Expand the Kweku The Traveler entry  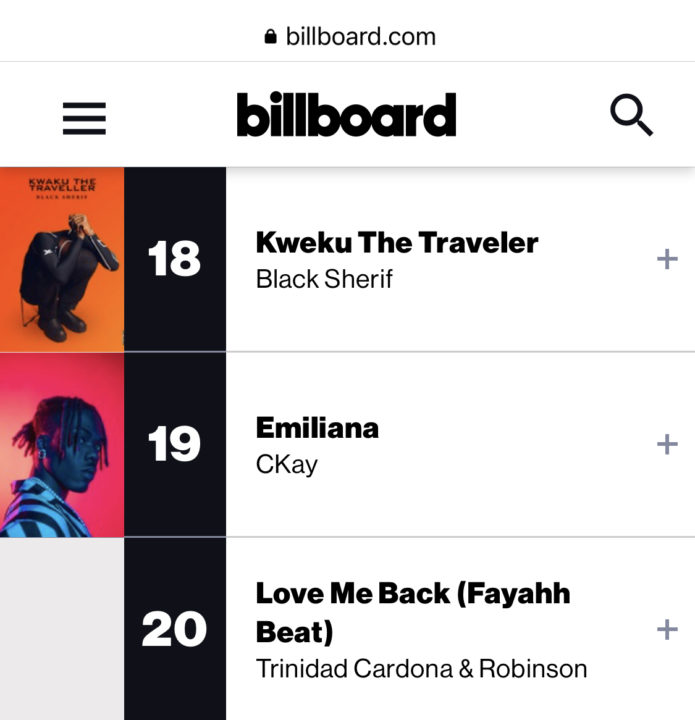click(667, 259)
